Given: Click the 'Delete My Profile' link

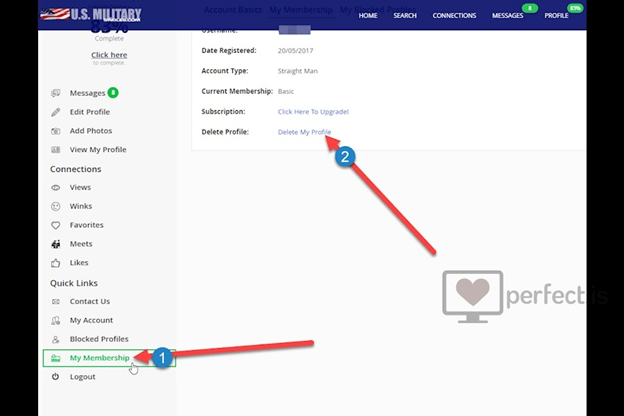Looking at the screenshot, I should (x=304, y=132).
